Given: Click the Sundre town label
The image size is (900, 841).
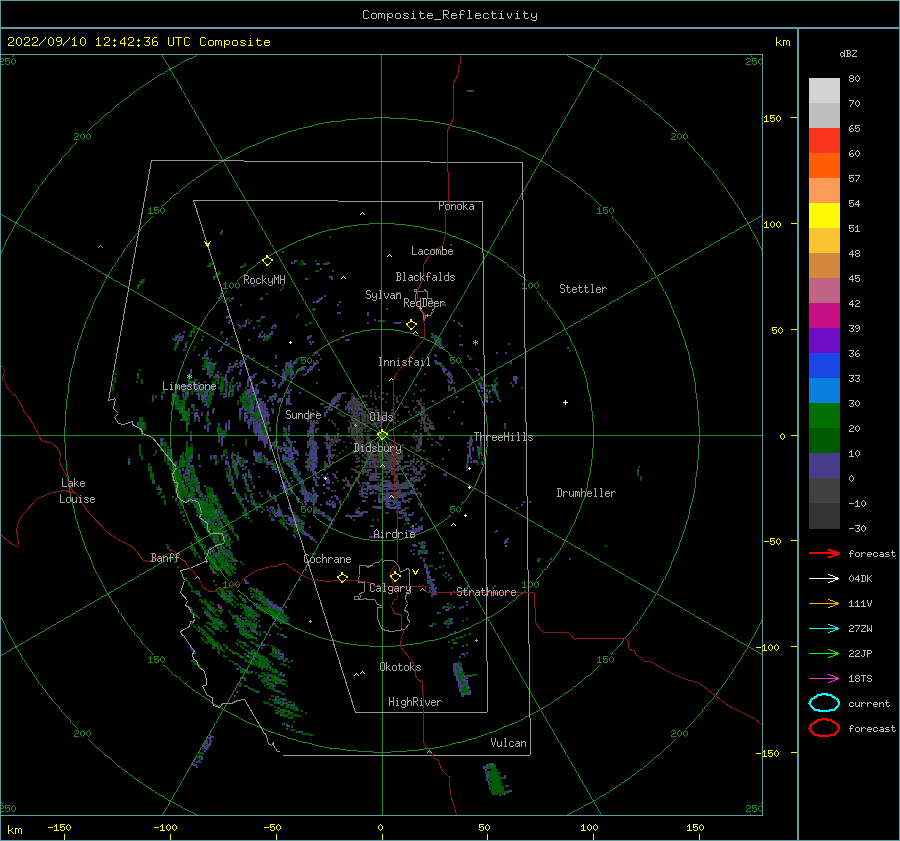Looking at the screenshot, I should [303, 414].
